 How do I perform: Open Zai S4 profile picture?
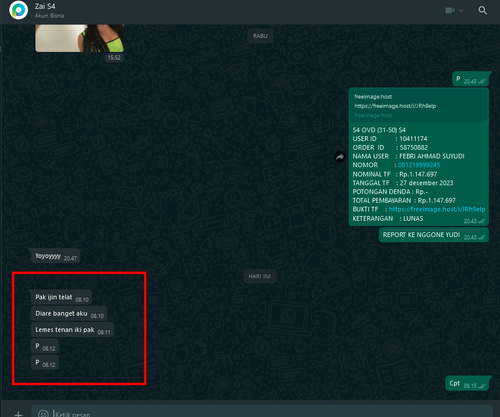pyautogui.click(x=18, y=10)
